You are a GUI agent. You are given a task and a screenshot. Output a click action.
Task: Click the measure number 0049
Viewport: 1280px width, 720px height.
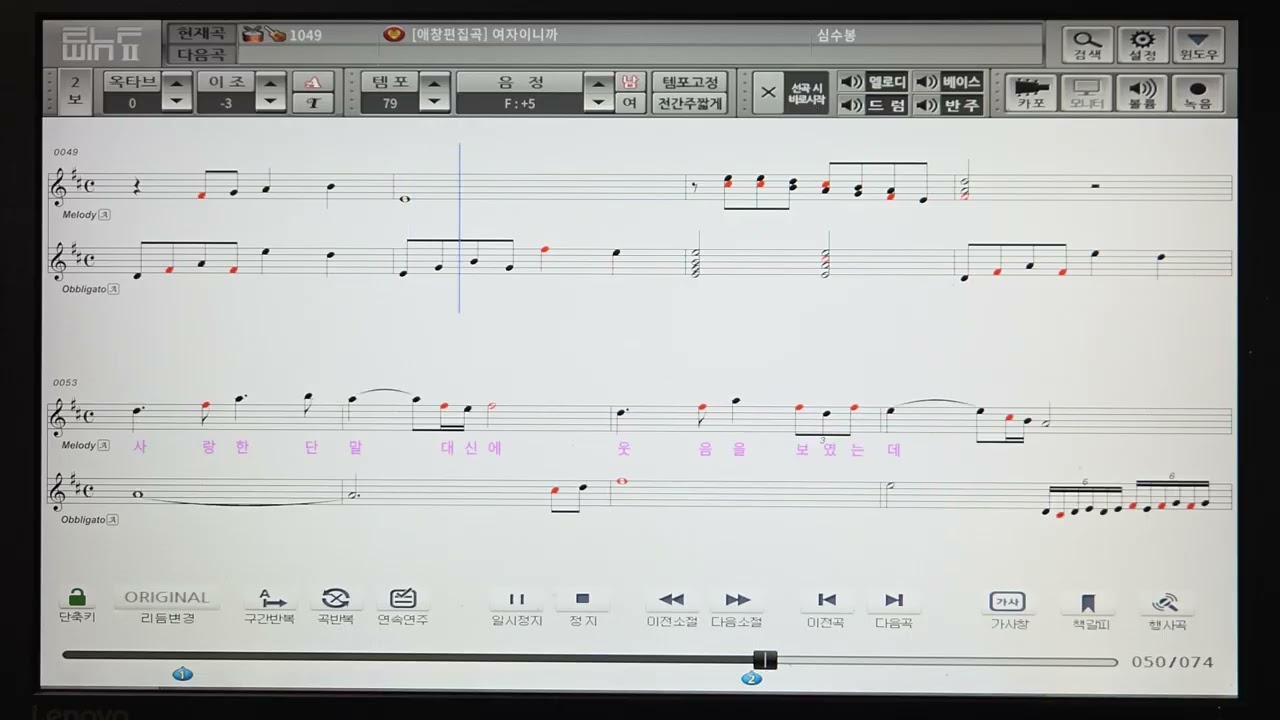[66, 152]
